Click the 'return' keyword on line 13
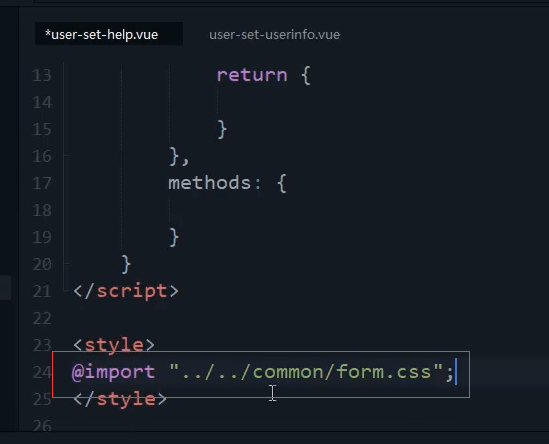This screenshot has height=444, width=549. (252, 75)
